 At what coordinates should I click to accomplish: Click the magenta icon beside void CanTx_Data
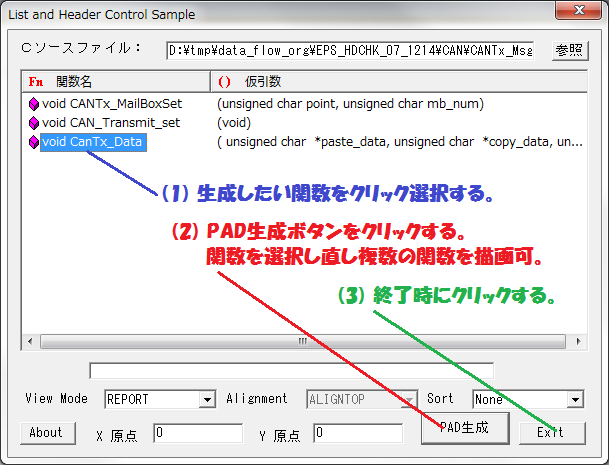[34, 142]
